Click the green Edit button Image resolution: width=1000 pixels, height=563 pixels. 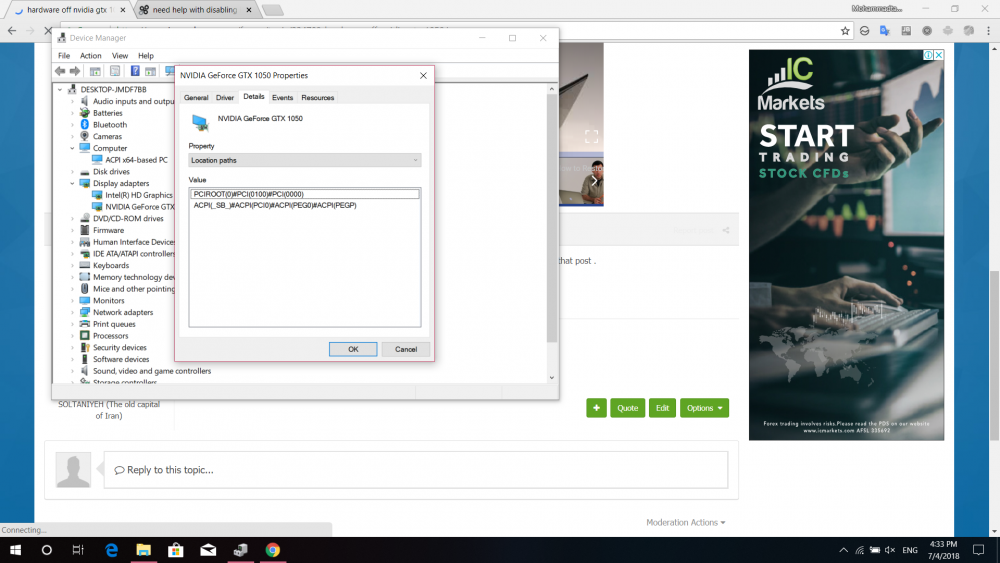pyautogui.click(x=663, y=408)
